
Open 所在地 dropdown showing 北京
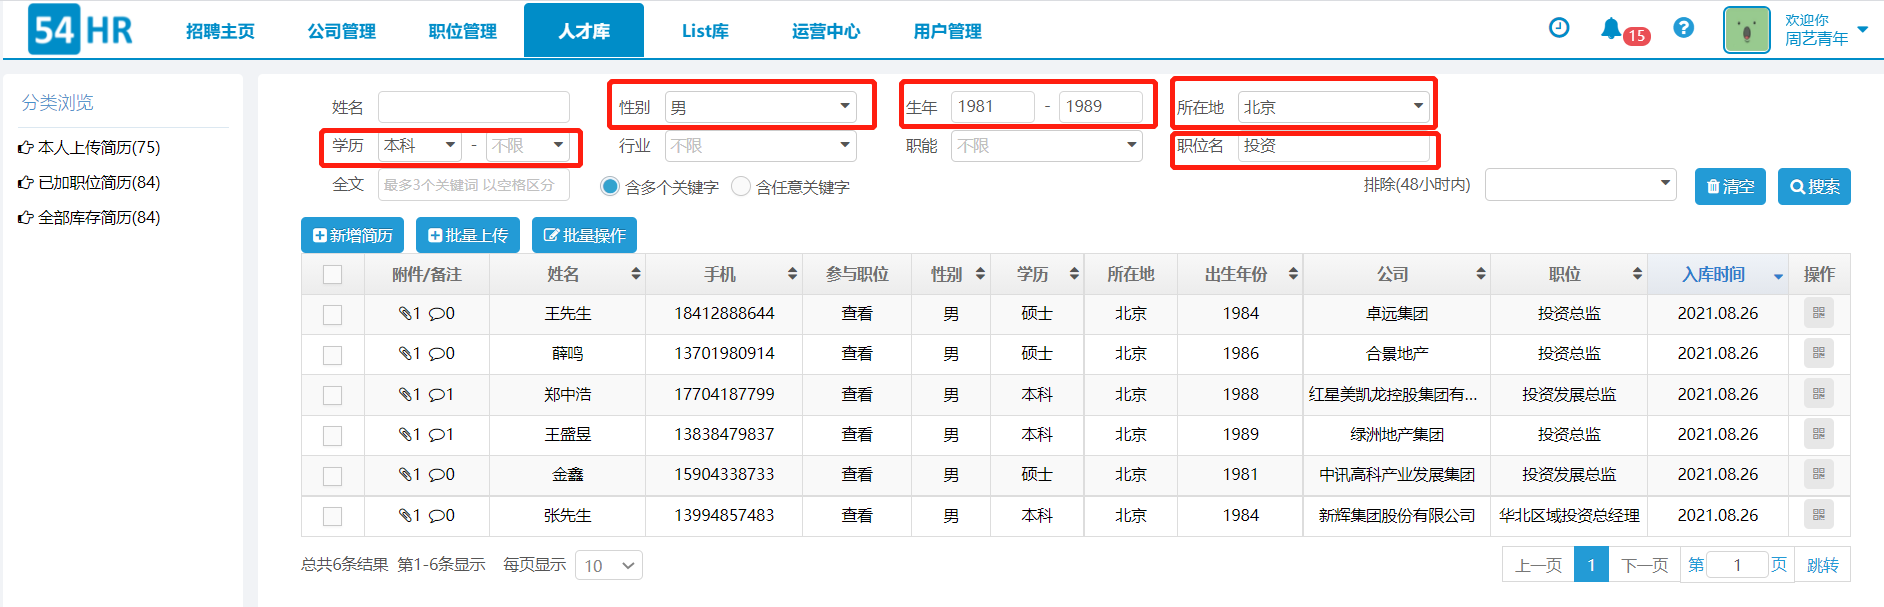[1334, 106]
